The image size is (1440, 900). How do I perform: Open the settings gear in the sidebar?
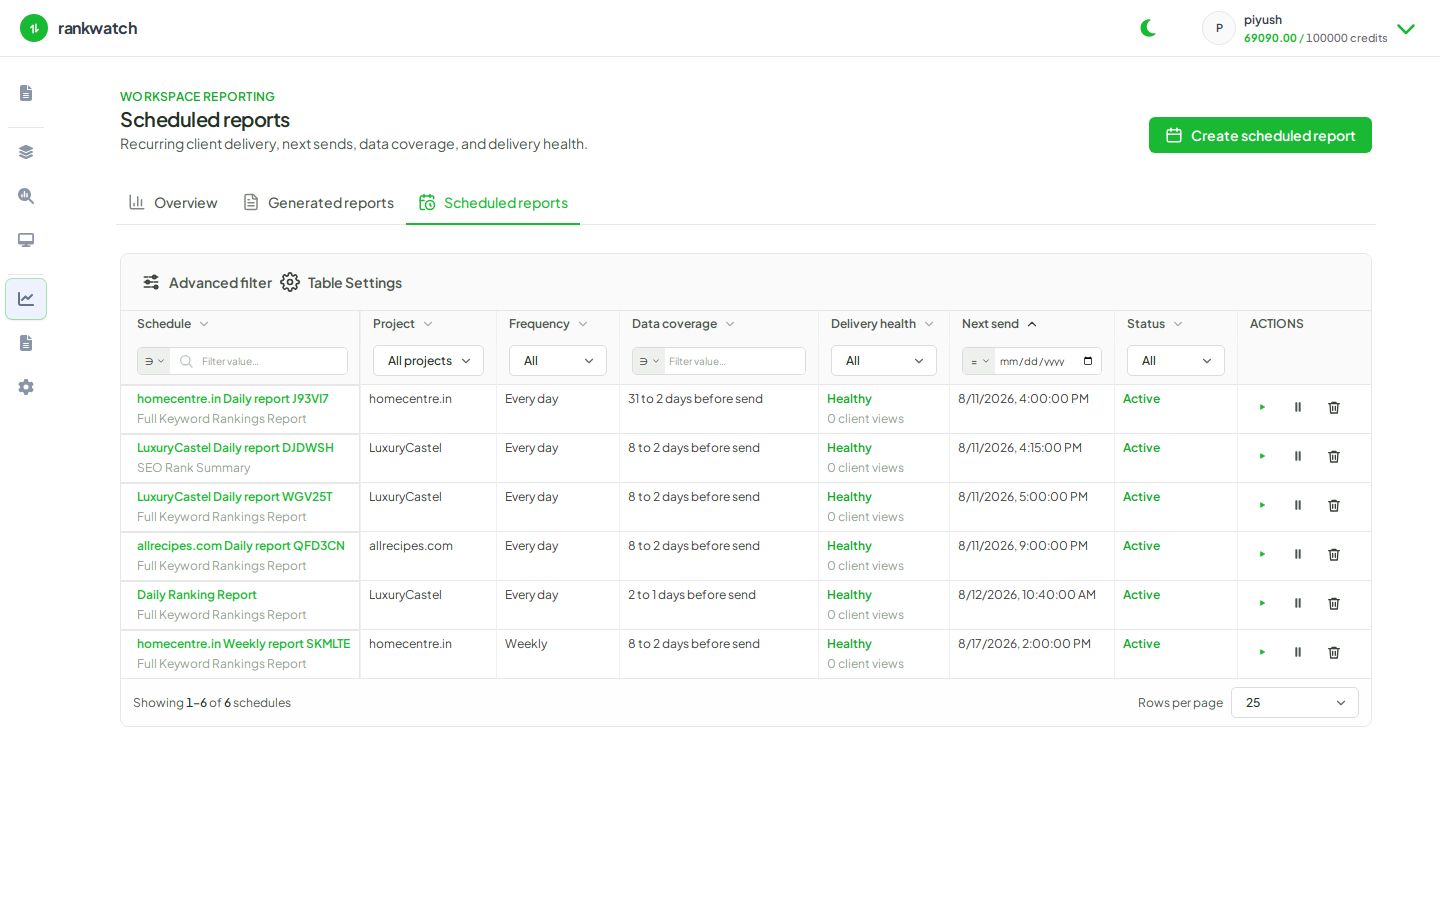26,387
